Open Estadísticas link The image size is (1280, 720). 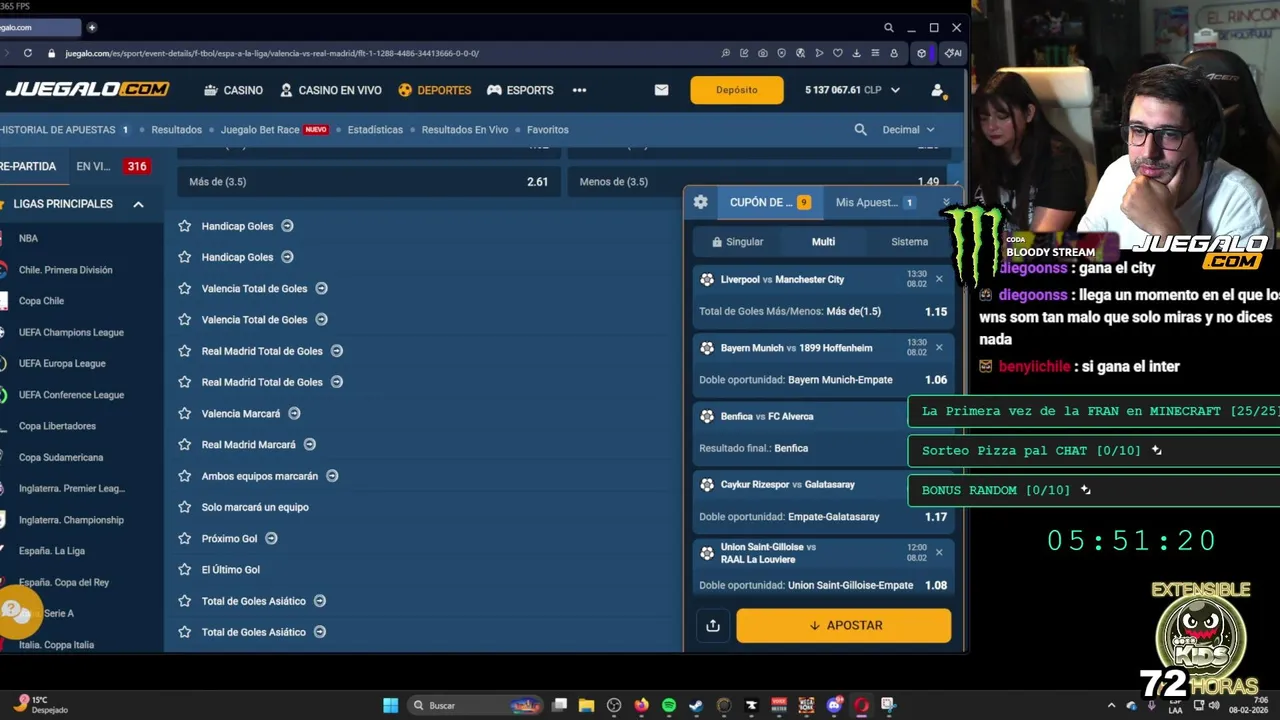coord(375,130)
